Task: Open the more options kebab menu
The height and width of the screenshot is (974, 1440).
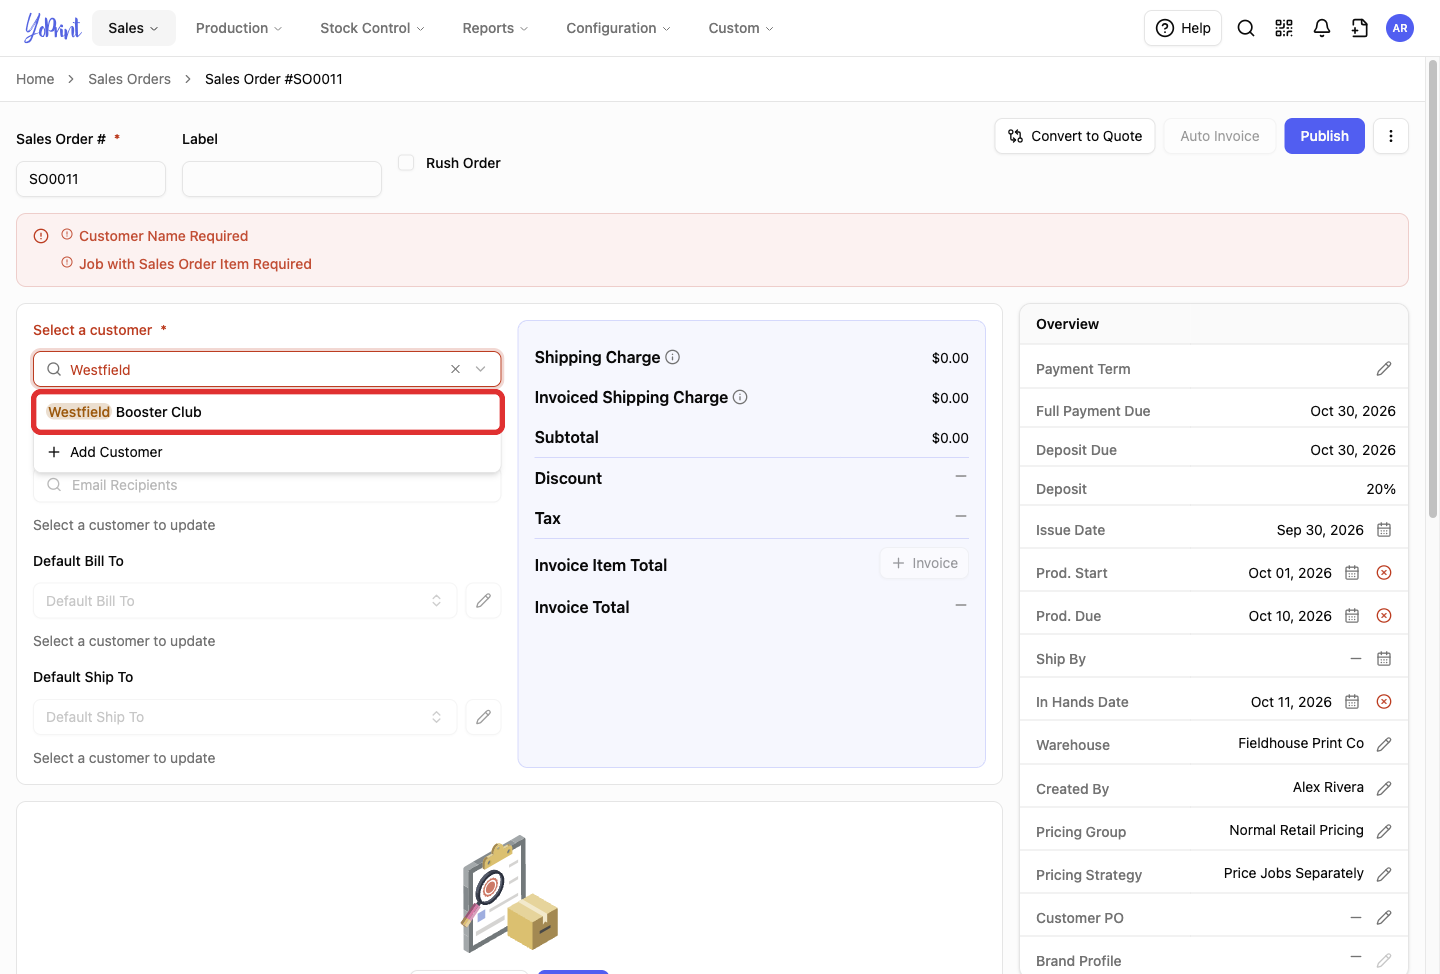Action: coord(1391,136)
